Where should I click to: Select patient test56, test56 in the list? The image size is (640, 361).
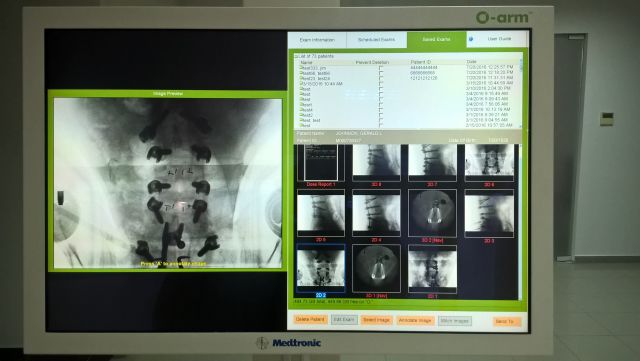(317, 73)
